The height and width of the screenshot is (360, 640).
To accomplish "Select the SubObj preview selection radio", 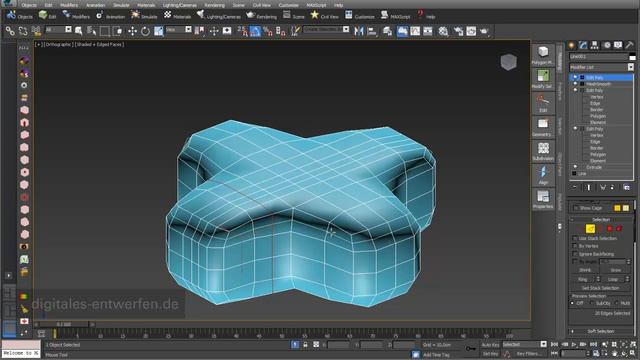I will (591, 303).
